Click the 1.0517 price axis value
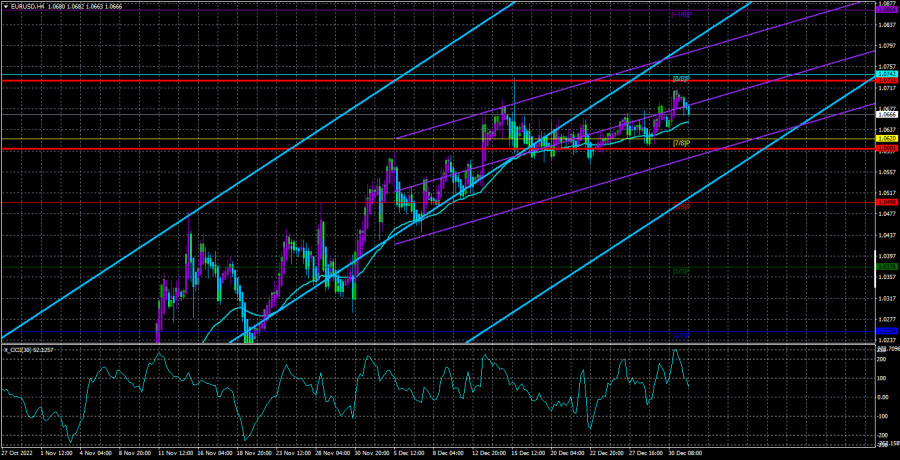900x460 pixels. [x=887, y=193]
